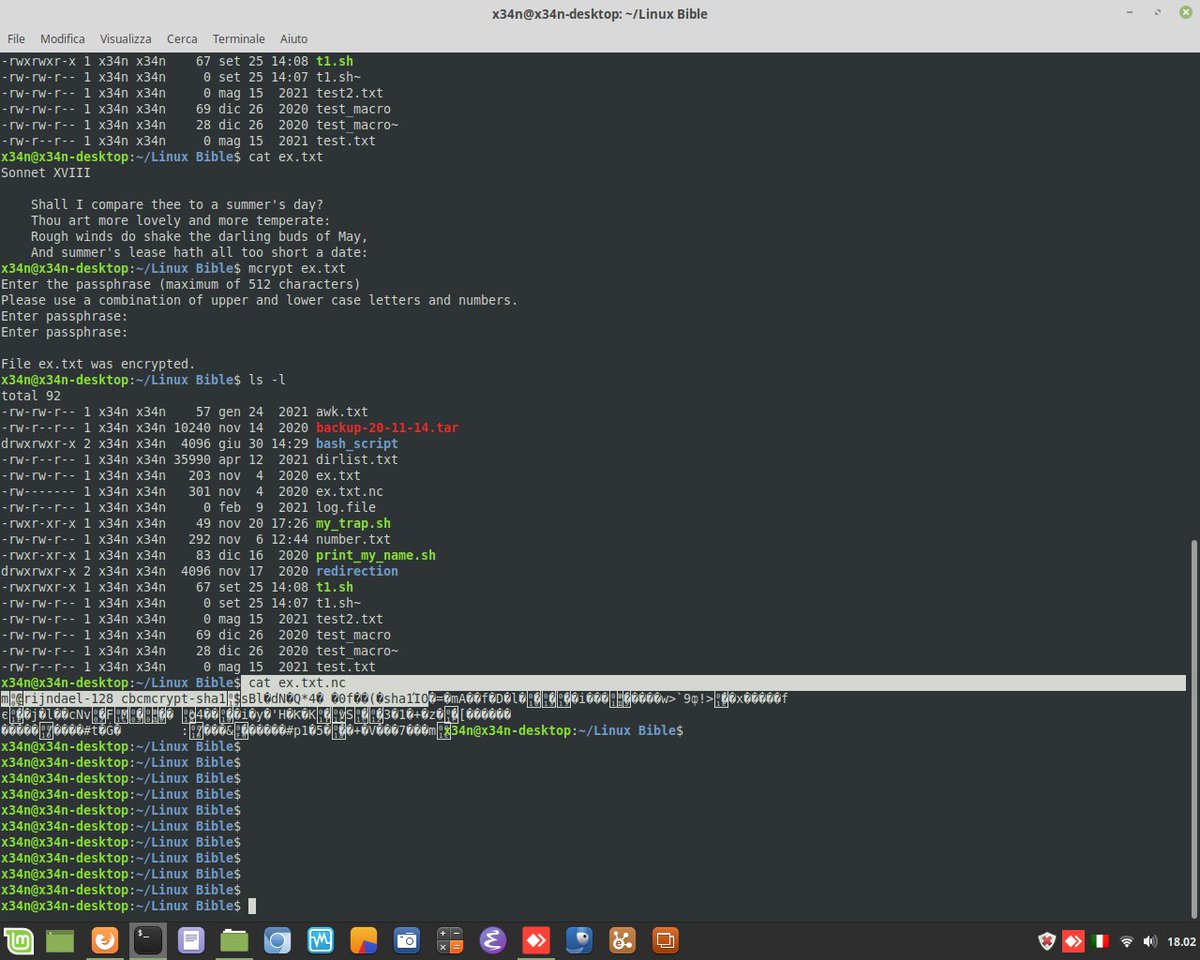
Task: Launch the Calculator from the taskbar
Action: (x=449, y=940)
